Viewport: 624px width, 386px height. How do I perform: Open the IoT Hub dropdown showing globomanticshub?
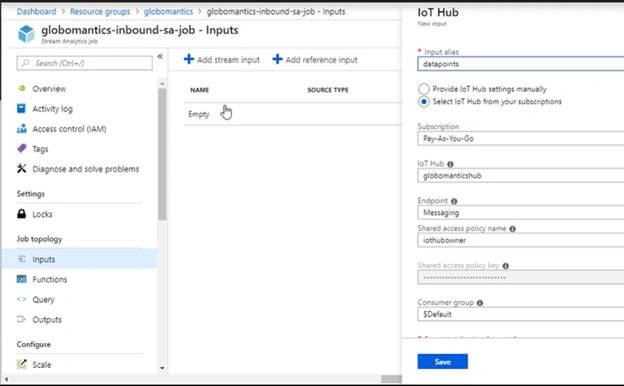click(x=521, y=175)
